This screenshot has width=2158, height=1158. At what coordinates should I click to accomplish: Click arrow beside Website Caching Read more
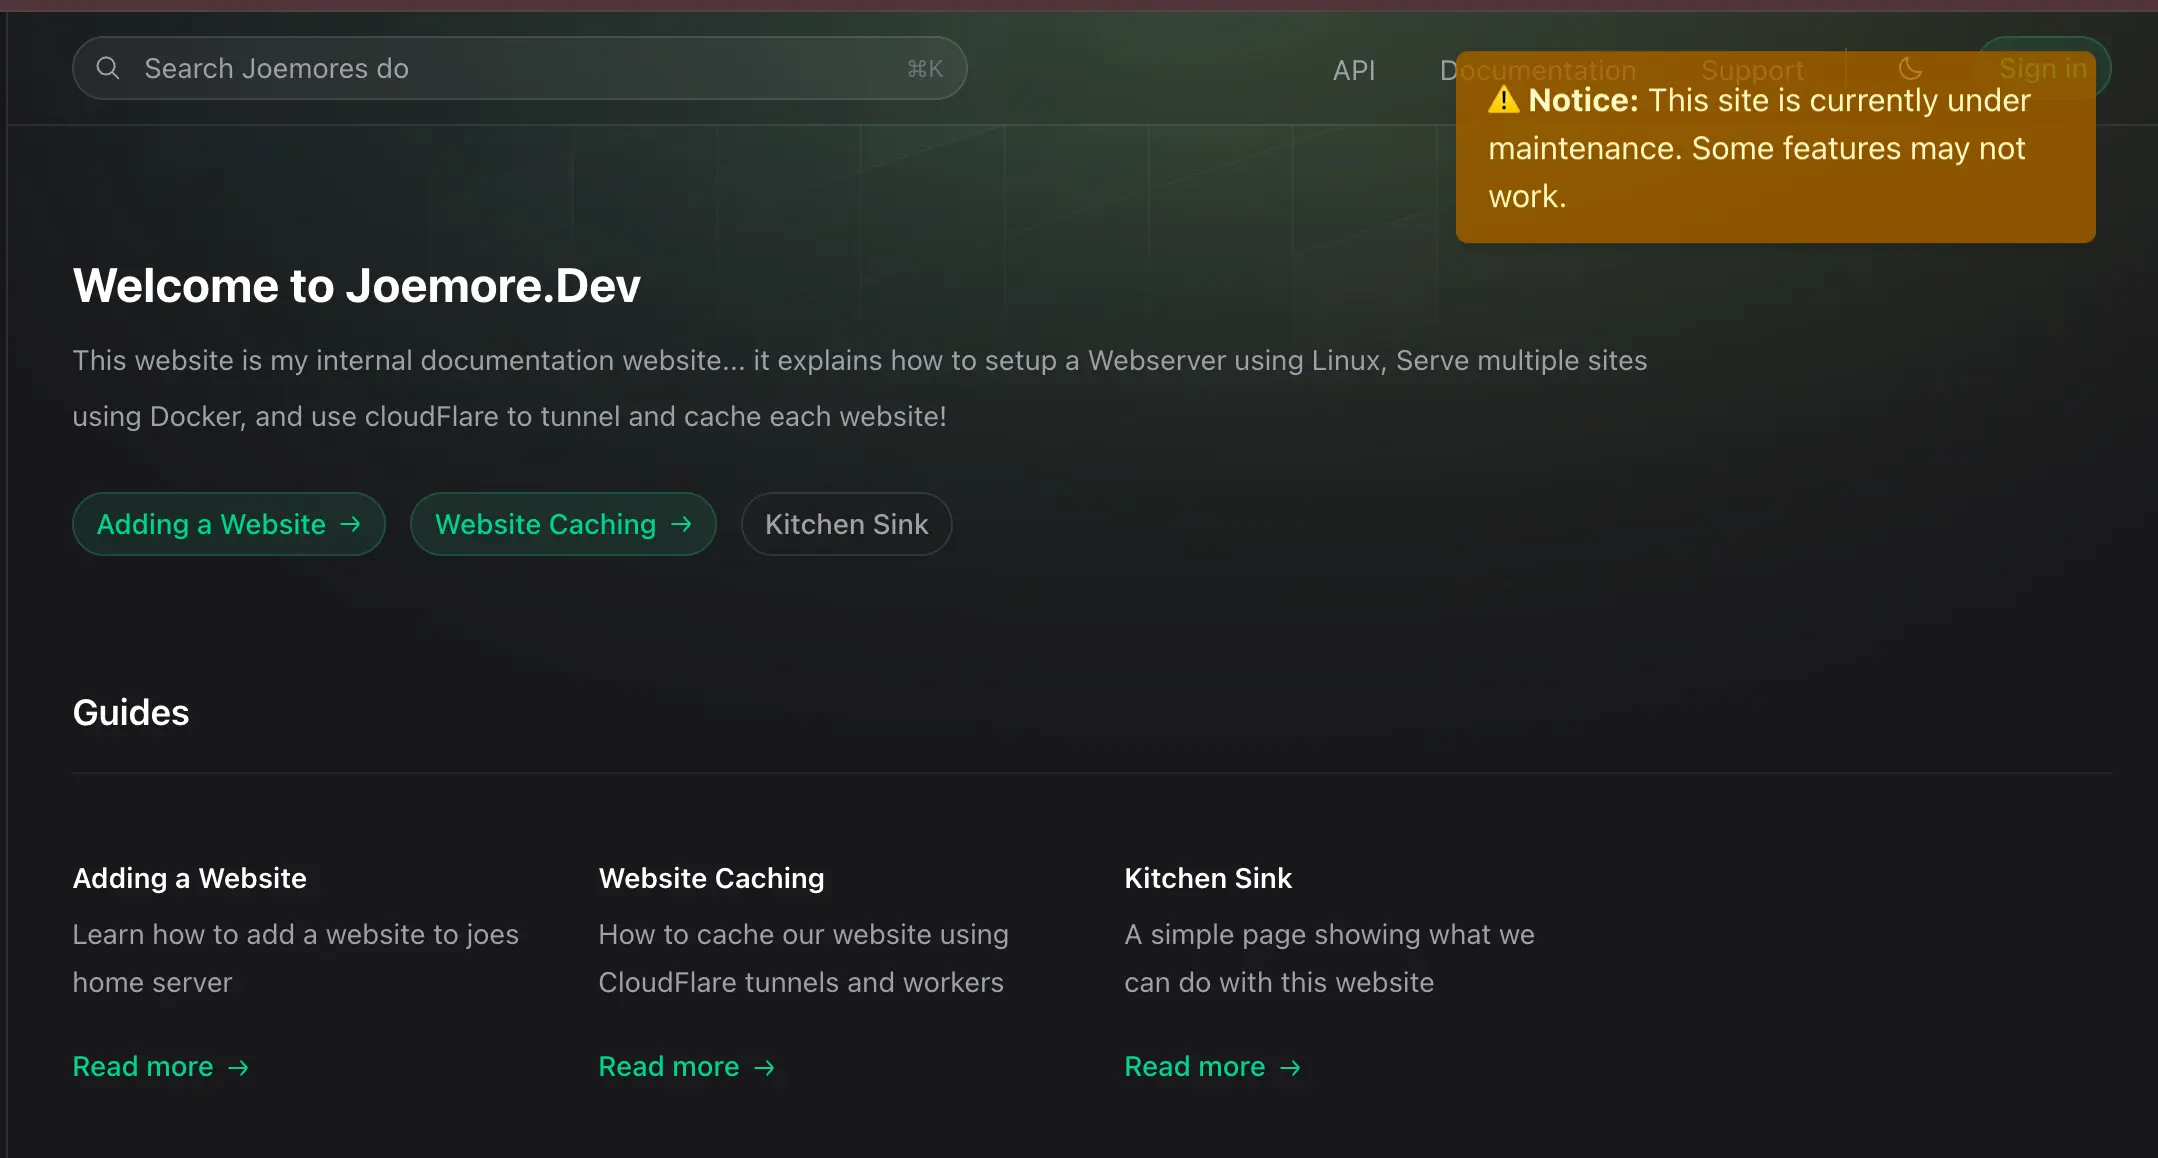(764, 1068)
